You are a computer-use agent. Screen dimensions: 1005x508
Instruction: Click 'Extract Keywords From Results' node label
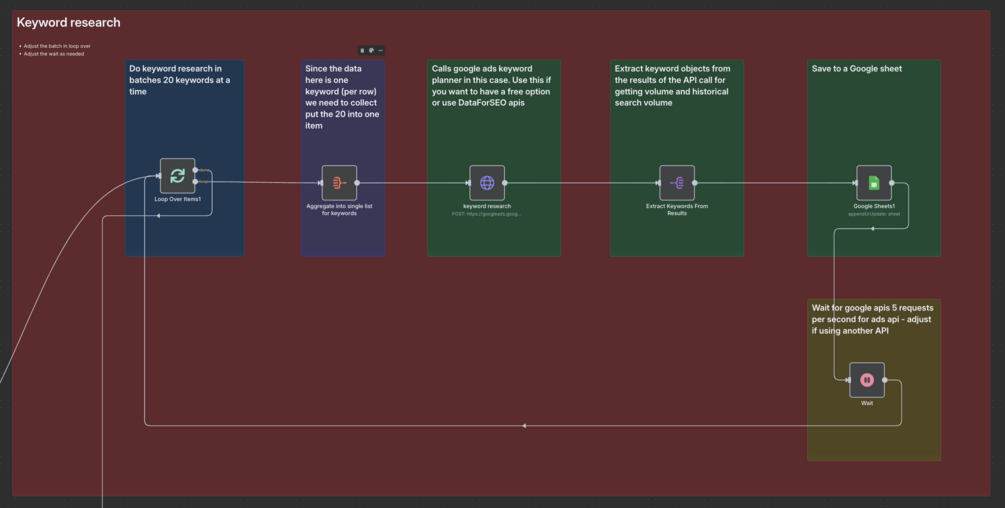click(677, 209)
